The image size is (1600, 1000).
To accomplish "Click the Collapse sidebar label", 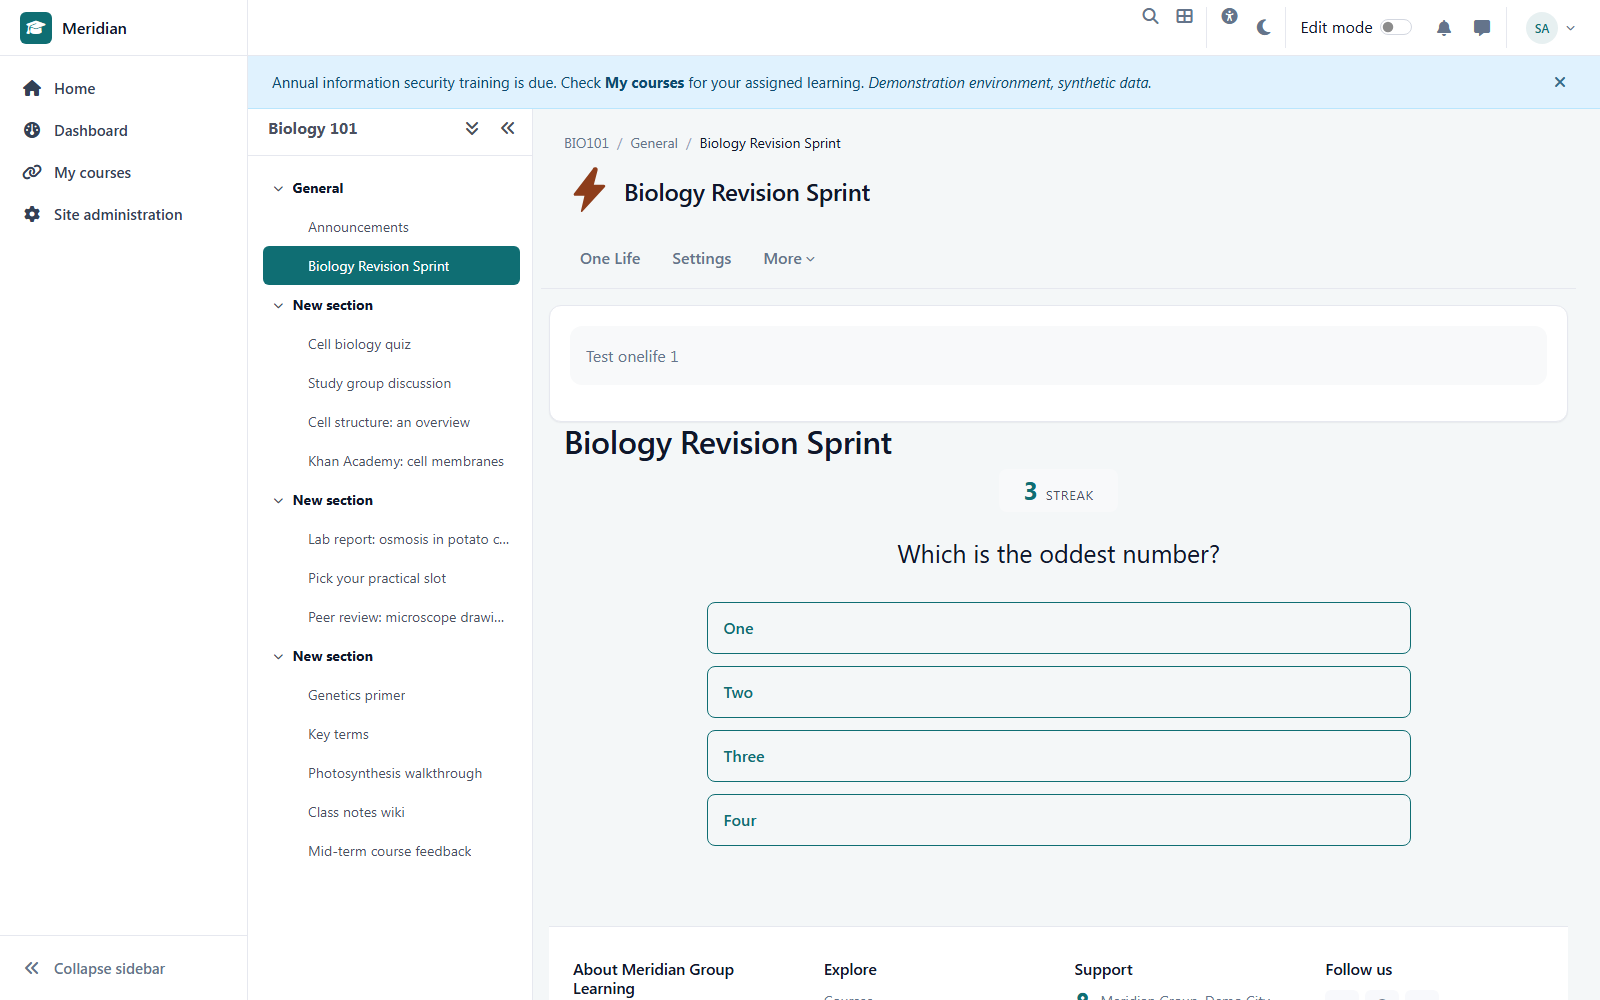I will coord(109,968).
